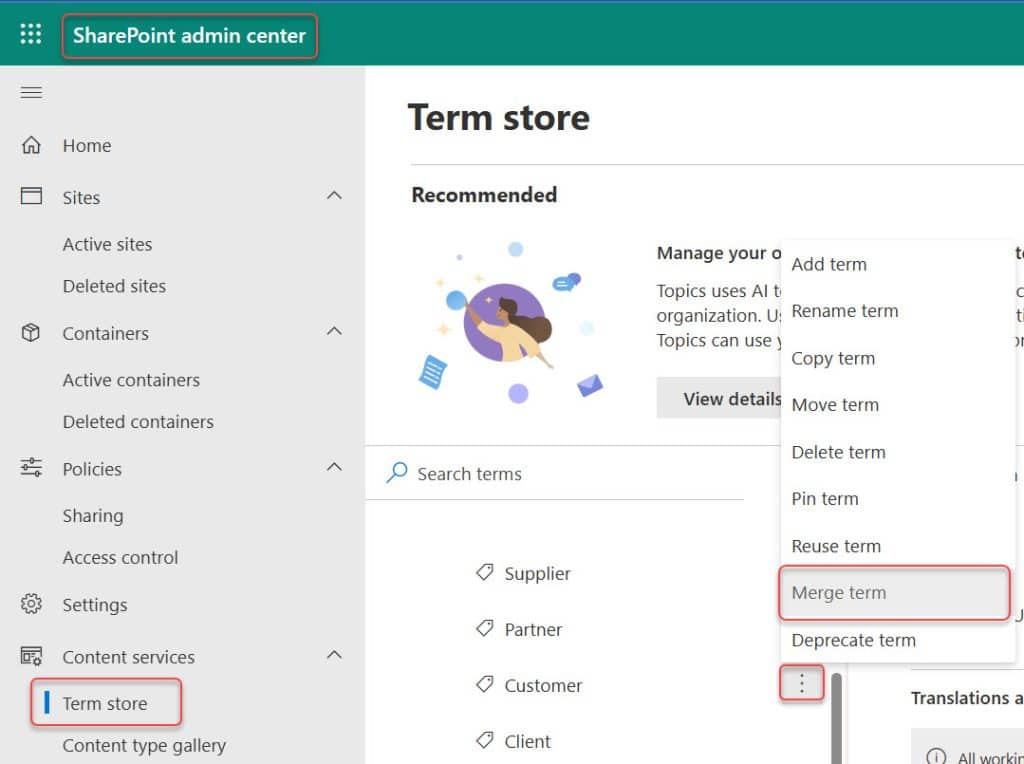The image size is (1024, 764).
Task: Open Deleted containers page
Action: tap(138, 422)
